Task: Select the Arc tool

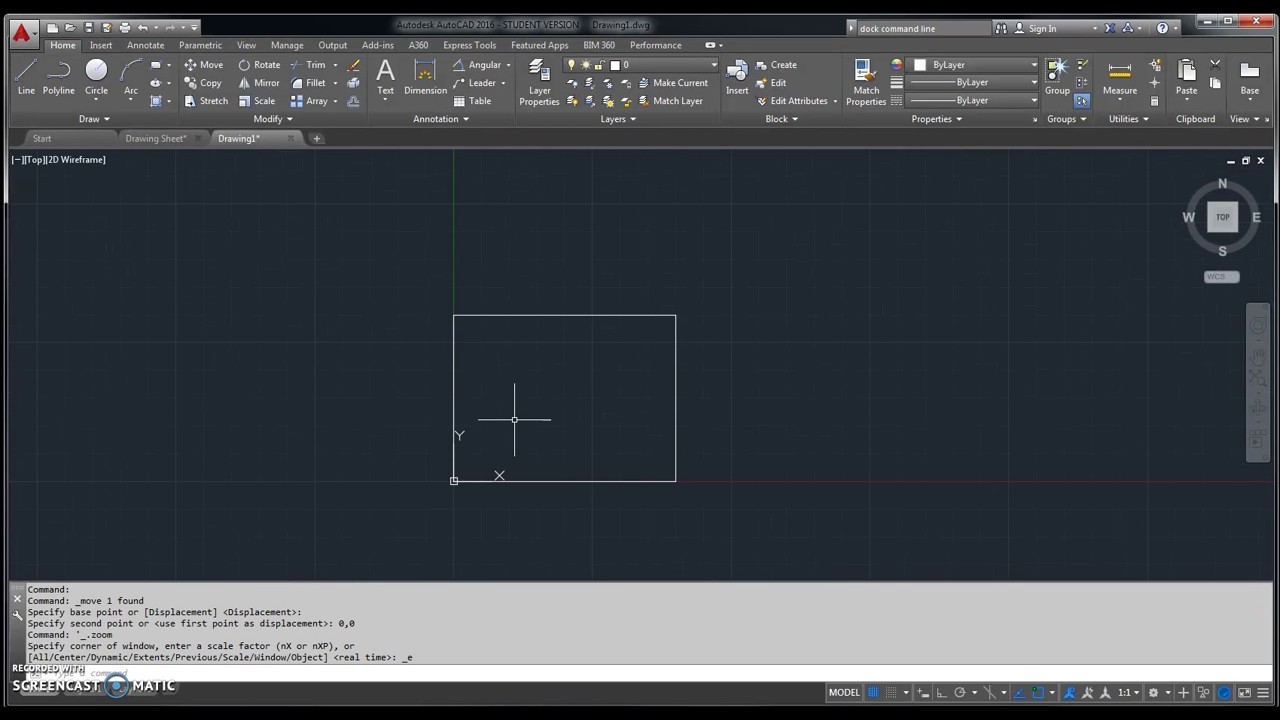Action: [131, 78]
